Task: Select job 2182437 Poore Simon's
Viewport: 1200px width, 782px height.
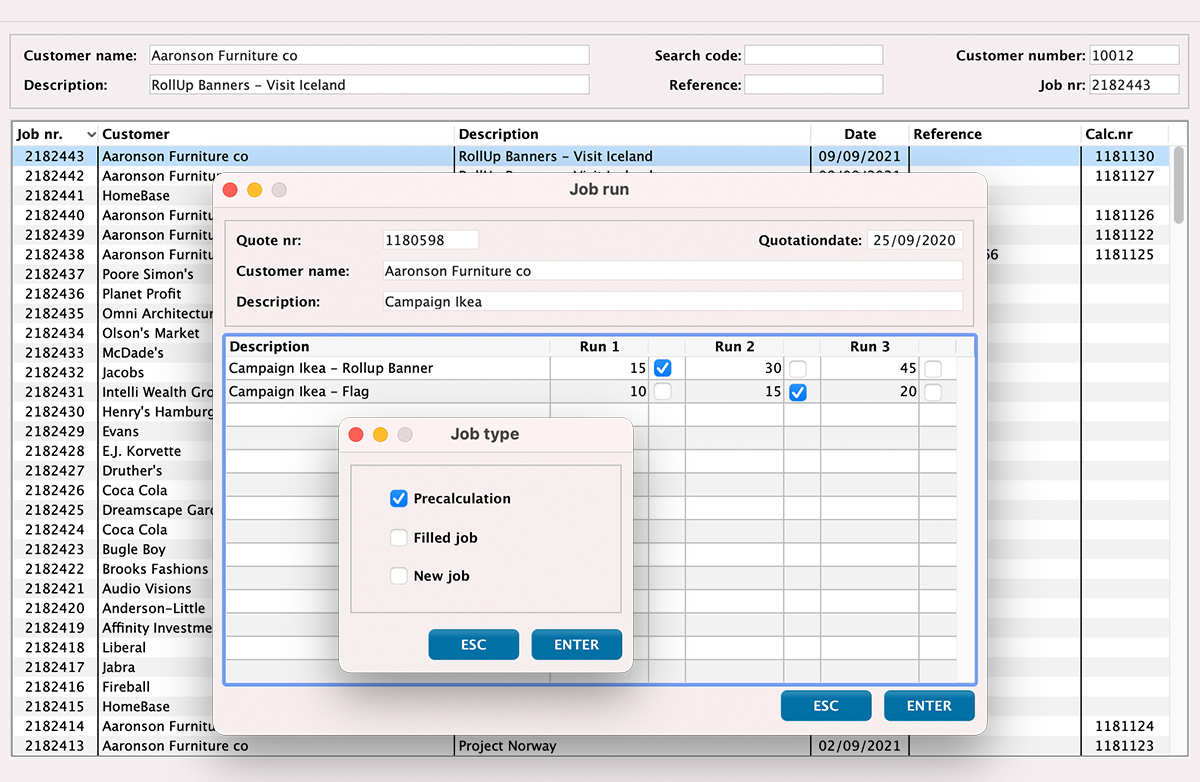Action: pos(113,274)
